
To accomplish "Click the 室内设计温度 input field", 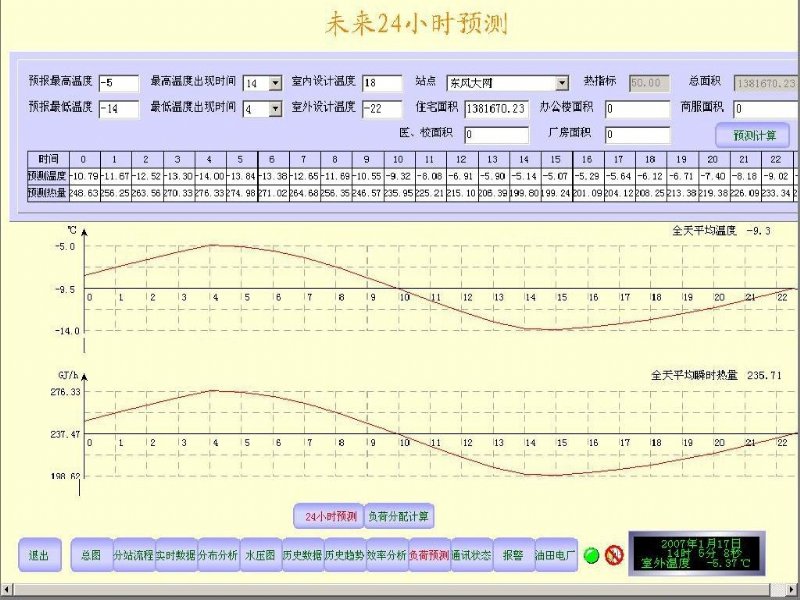I will pyautogui.click(x=382, y=83).
